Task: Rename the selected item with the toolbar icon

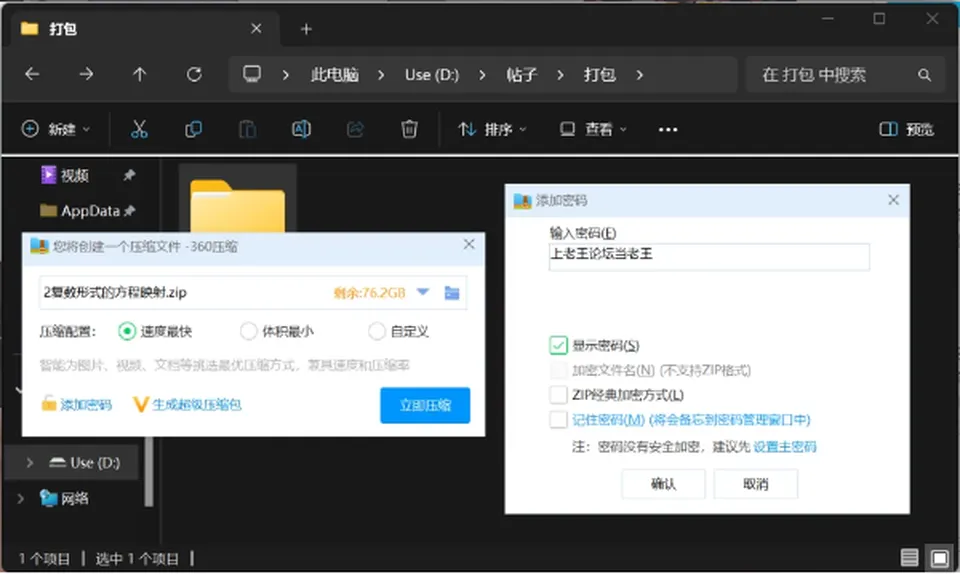Action: tap(301, 129)
